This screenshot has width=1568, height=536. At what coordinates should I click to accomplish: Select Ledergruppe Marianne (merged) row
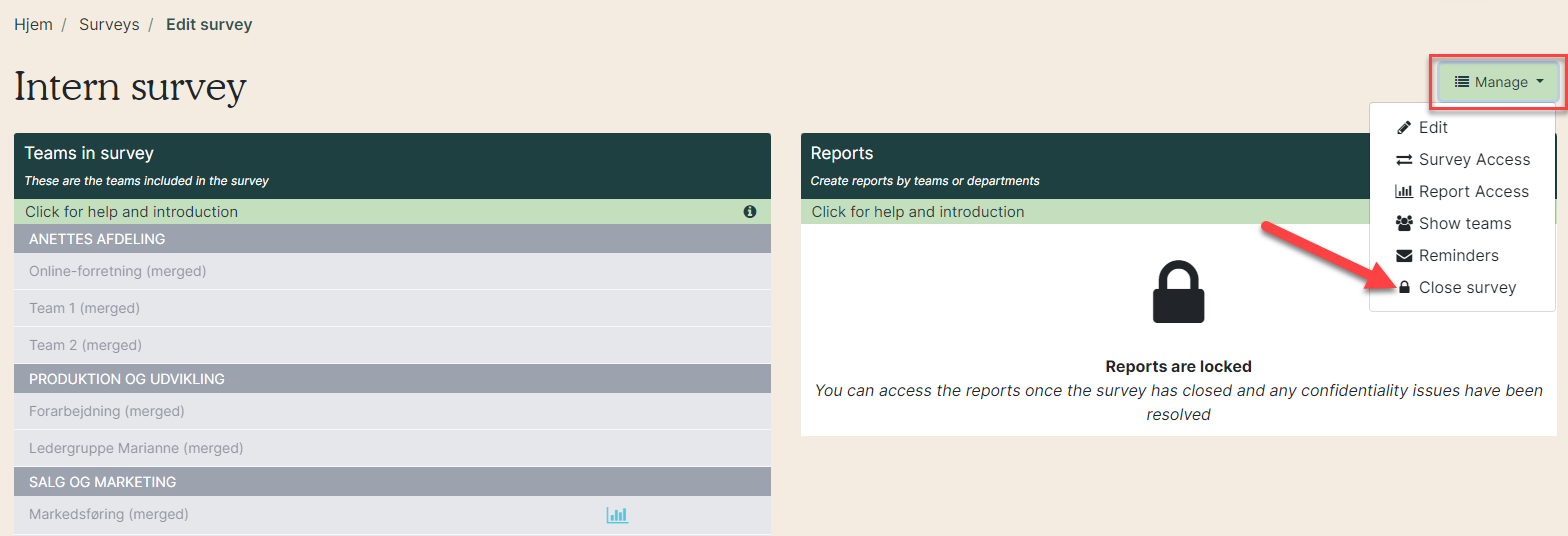pos(392,448)
